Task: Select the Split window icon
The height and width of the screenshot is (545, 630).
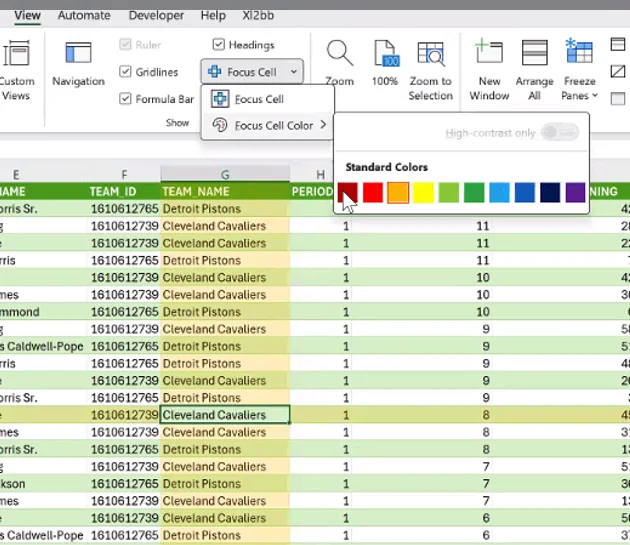Action: click(618, 44)
